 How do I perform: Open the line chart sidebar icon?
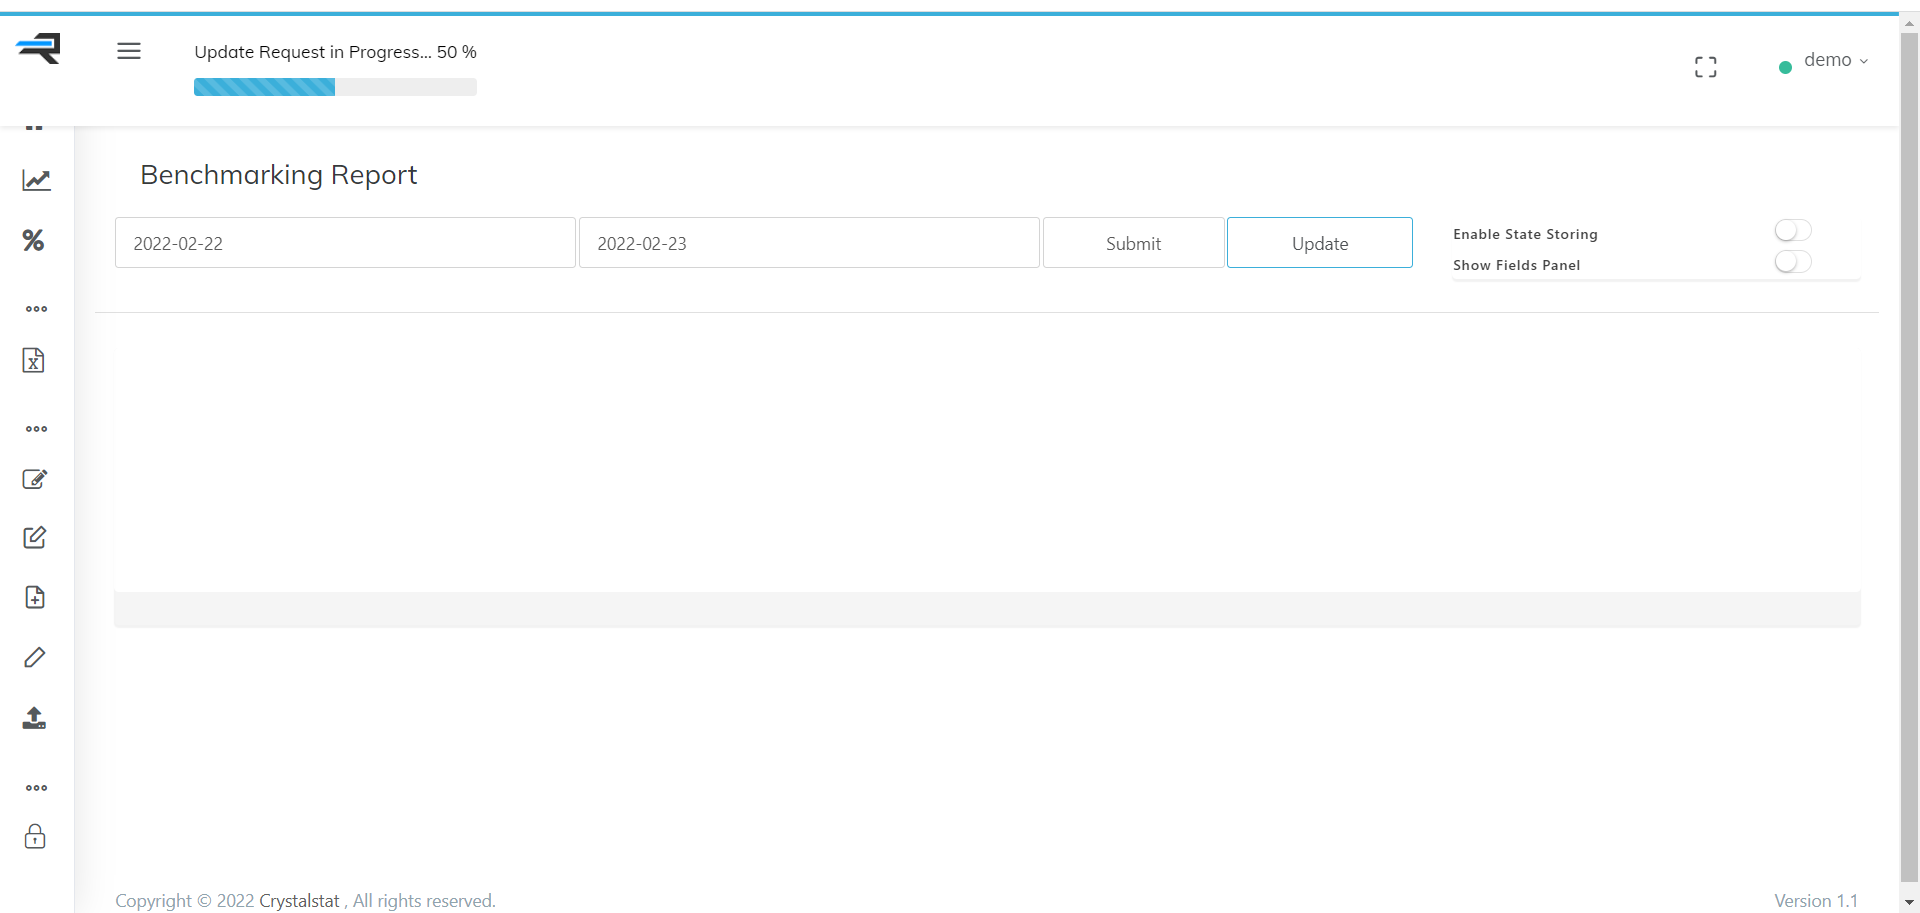[36, 180]
